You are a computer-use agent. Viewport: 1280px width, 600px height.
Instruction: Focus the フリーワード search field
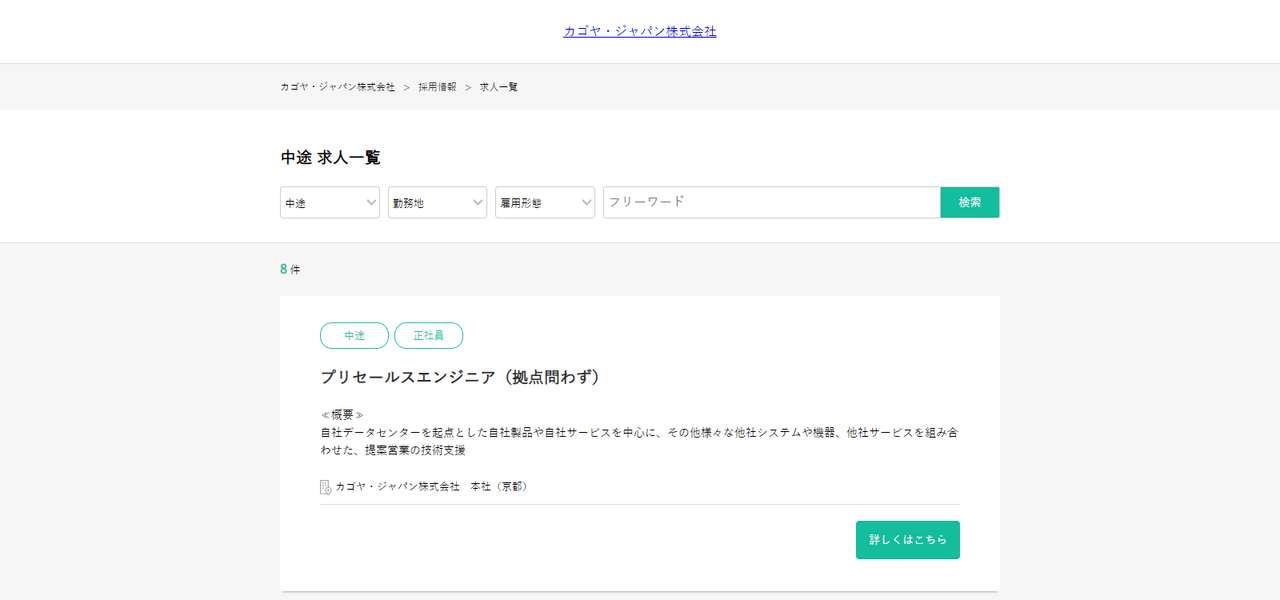pos(771,202)
